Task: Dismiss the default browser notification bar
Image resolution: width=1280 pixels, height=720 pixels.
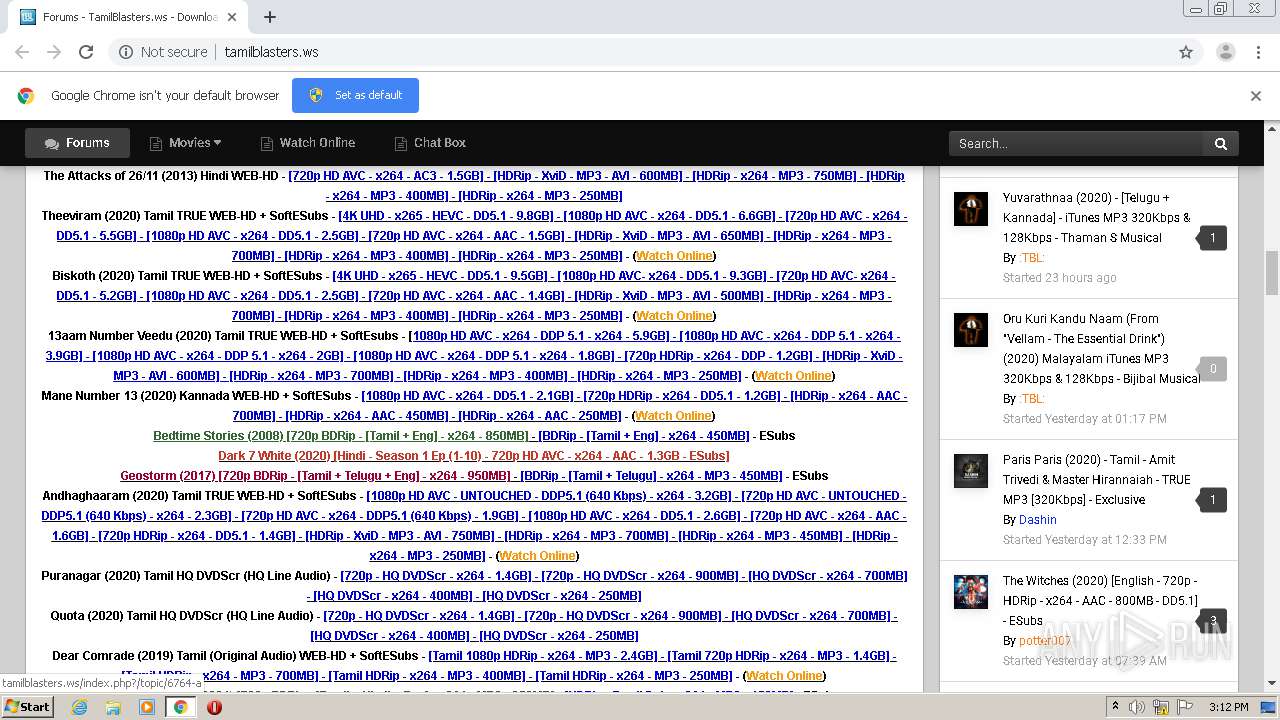Action: click(x=1256, y=96)
